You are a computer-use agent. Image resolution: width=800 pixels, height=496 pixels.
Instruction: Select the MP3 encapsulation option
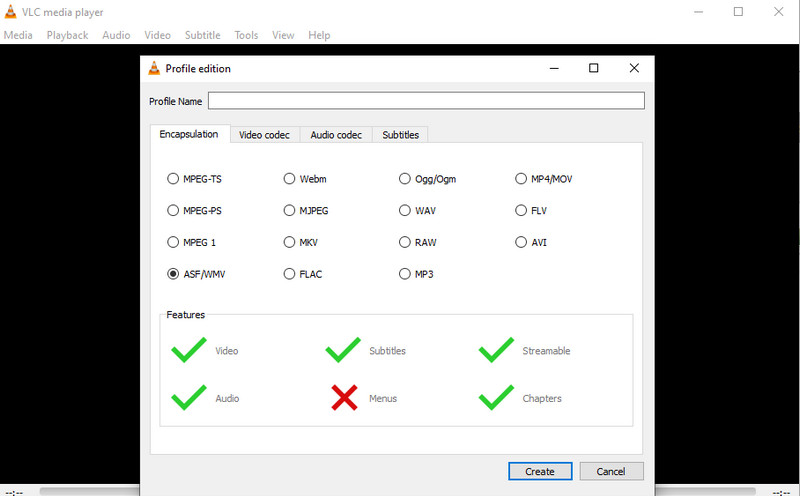pyautogui.click(x=405, y=274)
